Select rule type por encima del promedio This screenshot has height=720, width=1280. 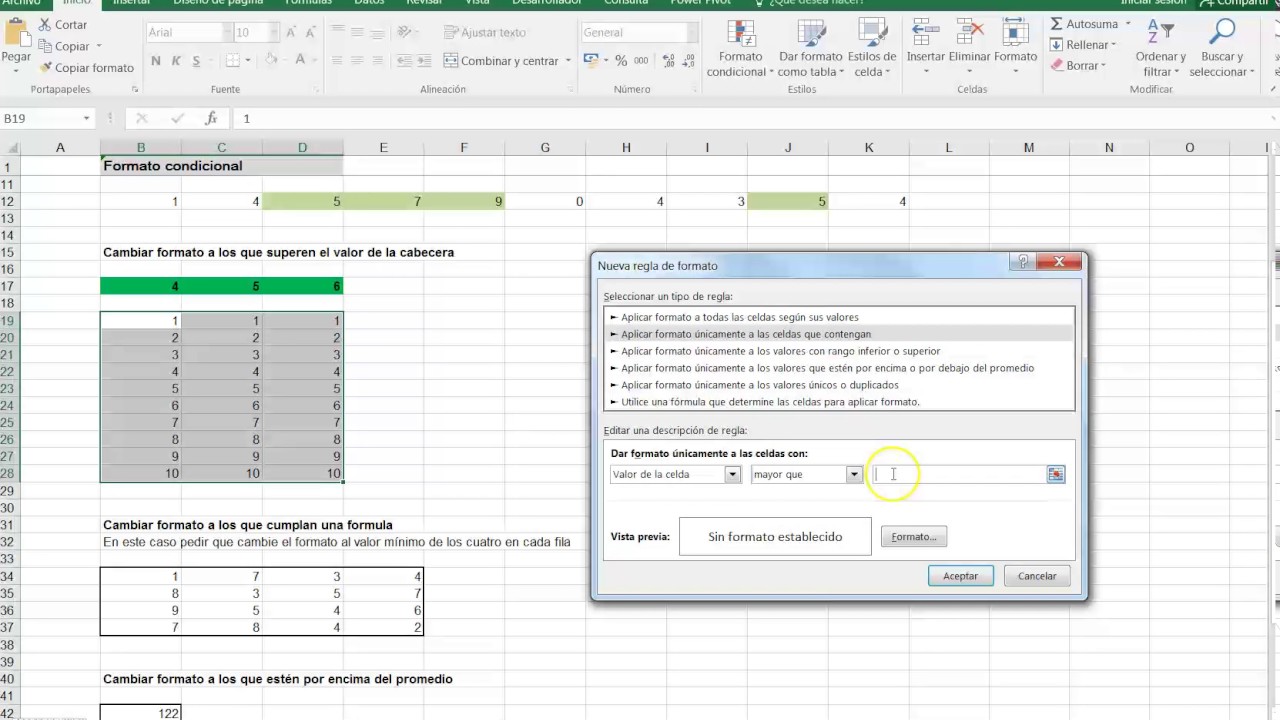[839, 368]
